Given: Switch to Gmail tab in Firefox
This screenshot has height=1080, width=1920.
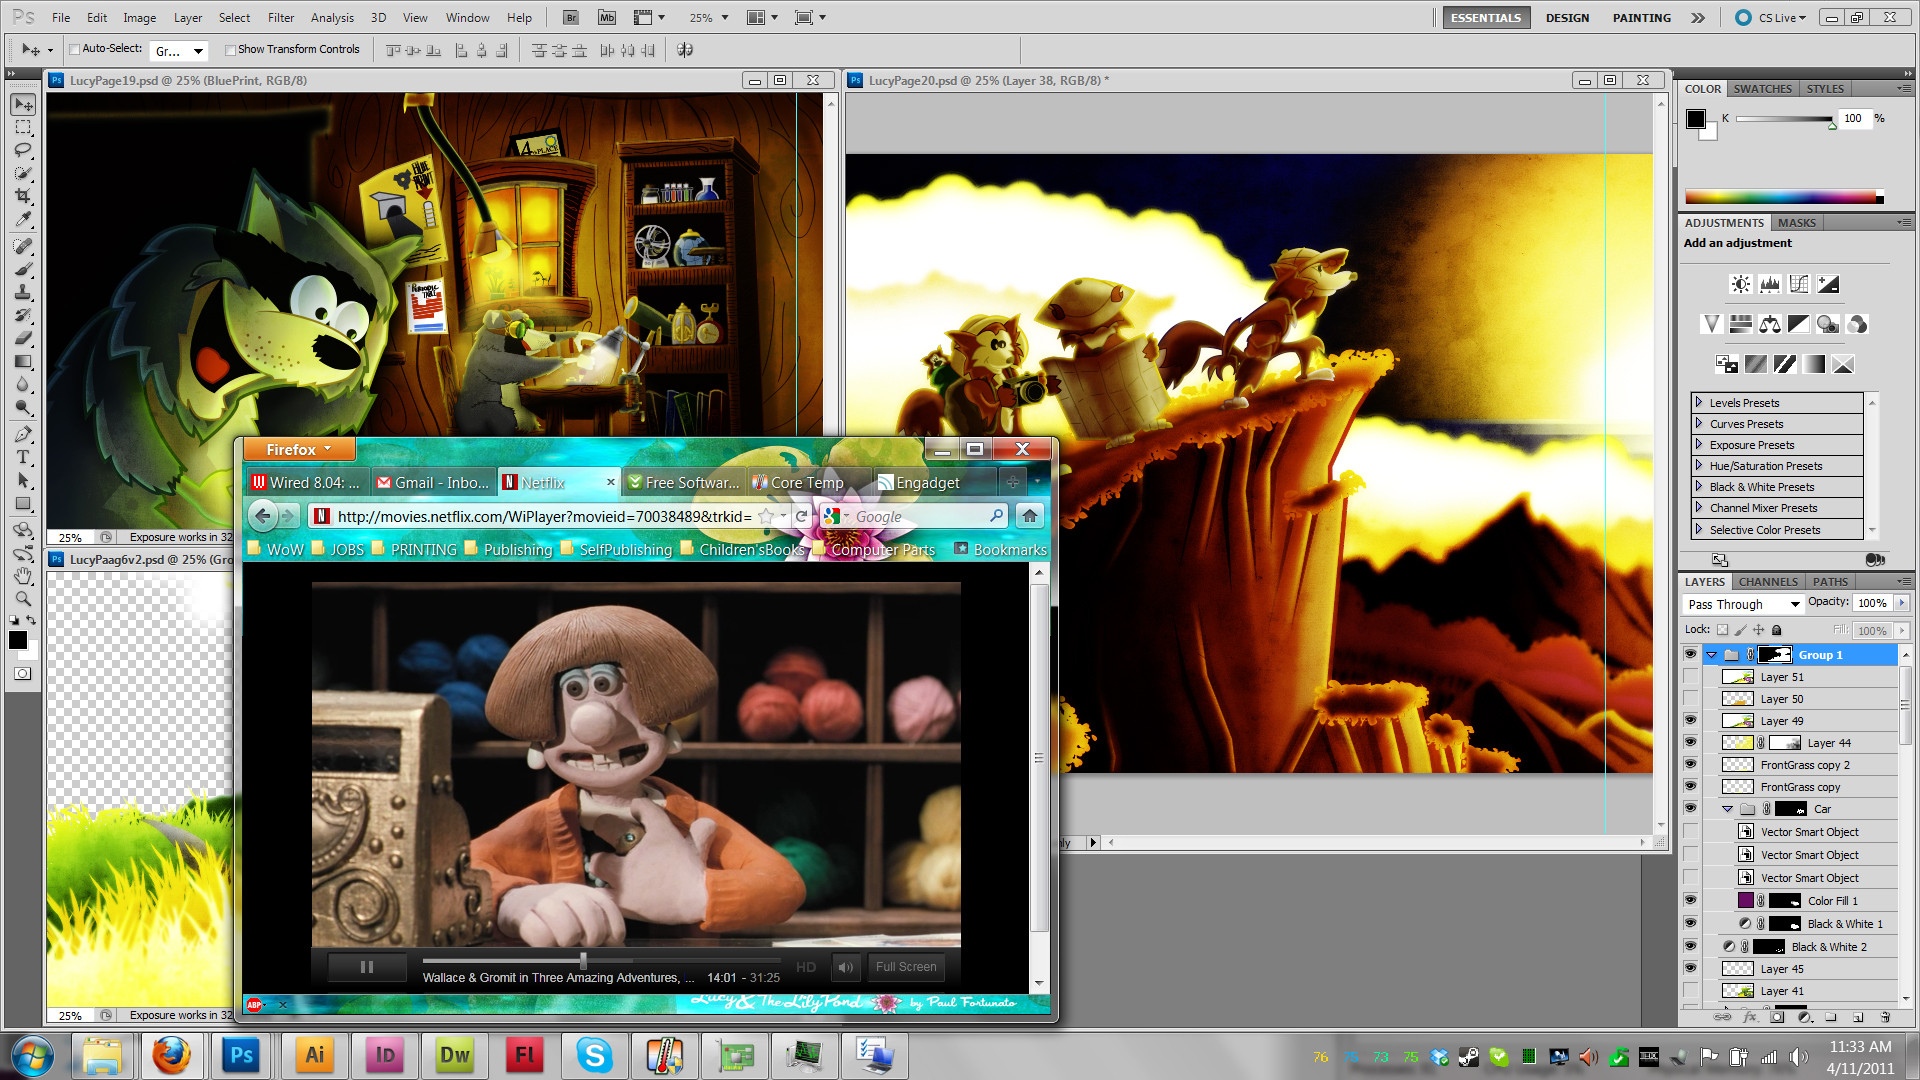Looking at the screenshot, I should click(x=433, y=482).
